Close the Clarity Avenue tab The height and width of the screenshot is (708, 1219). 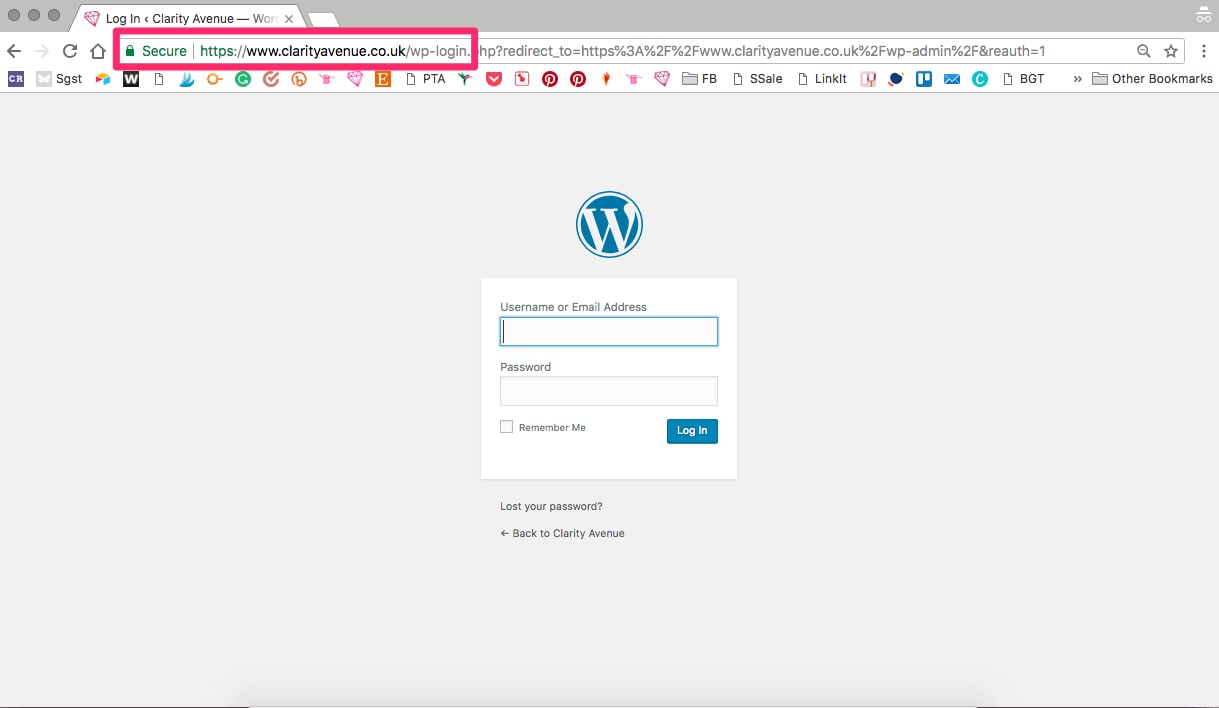tap(289, 19)
